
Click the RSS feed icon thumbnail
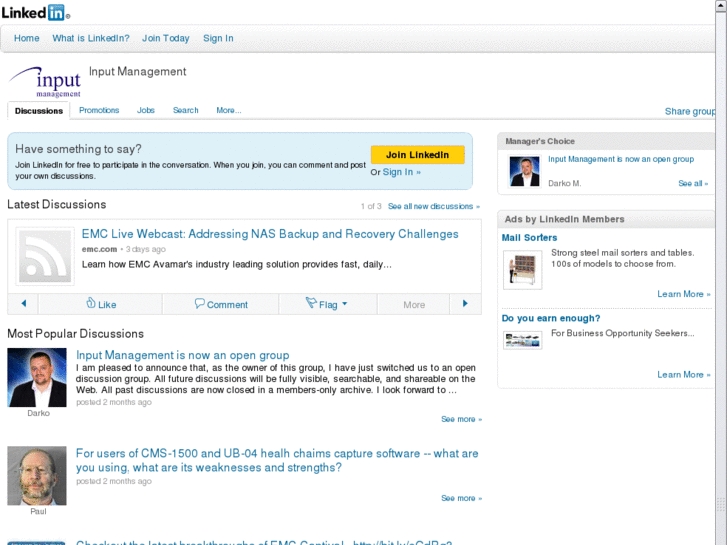45,256
